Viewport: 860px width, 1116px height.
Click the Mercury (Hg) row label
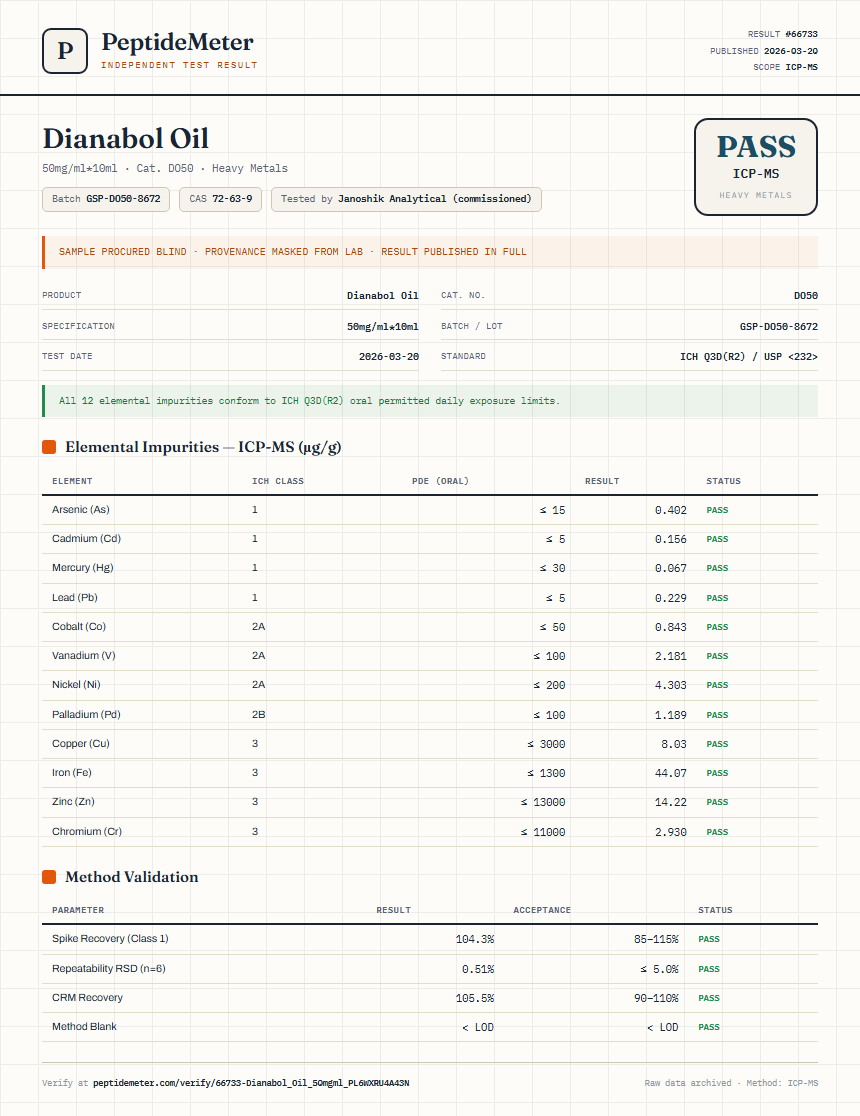[x=83, y=568]
